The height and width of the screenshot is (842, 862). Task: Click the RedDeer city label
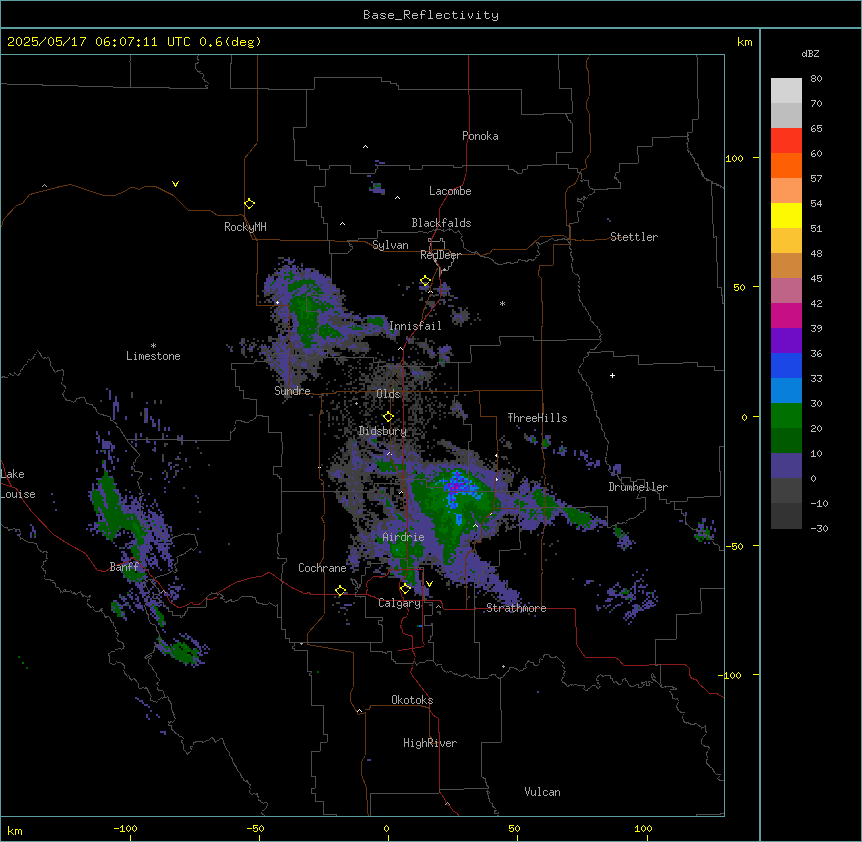440,255
